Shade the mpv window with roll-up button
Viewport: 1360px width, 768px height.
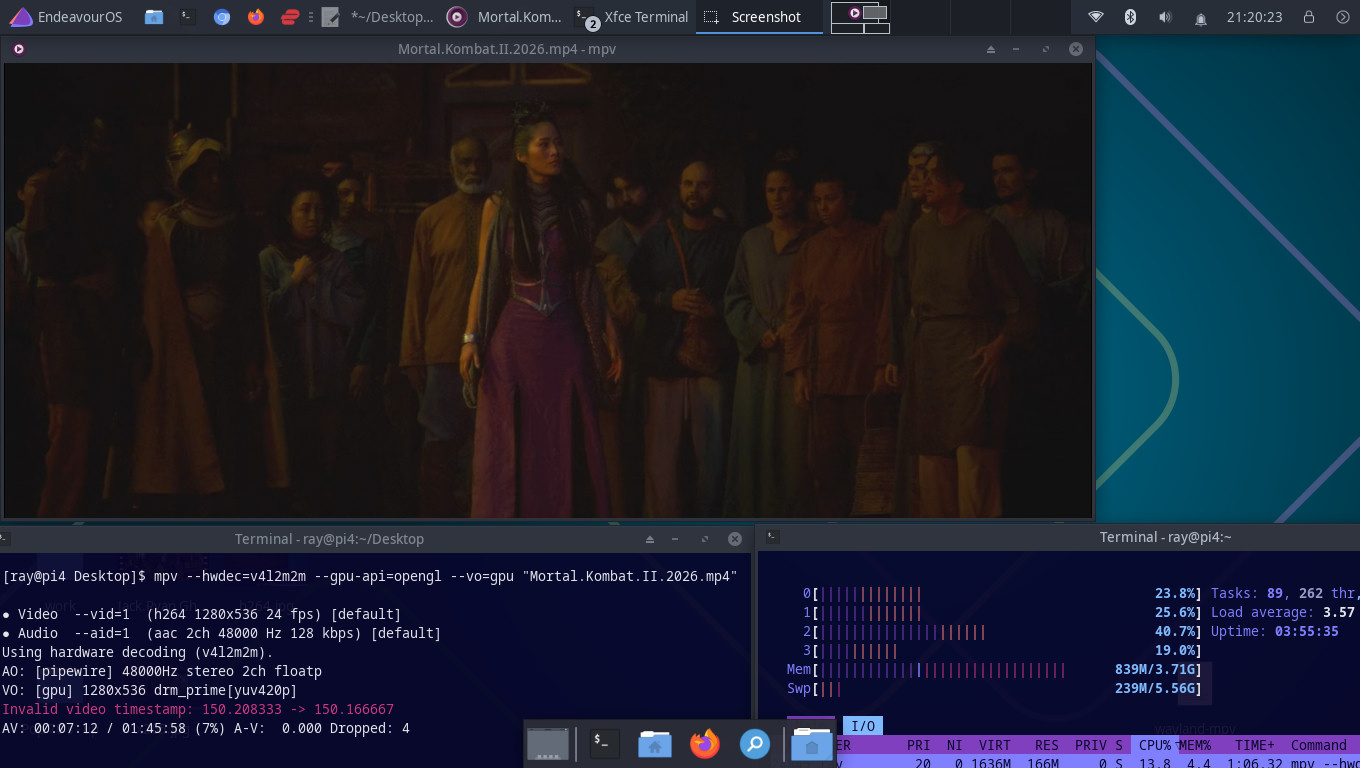[x=991, y=49]
